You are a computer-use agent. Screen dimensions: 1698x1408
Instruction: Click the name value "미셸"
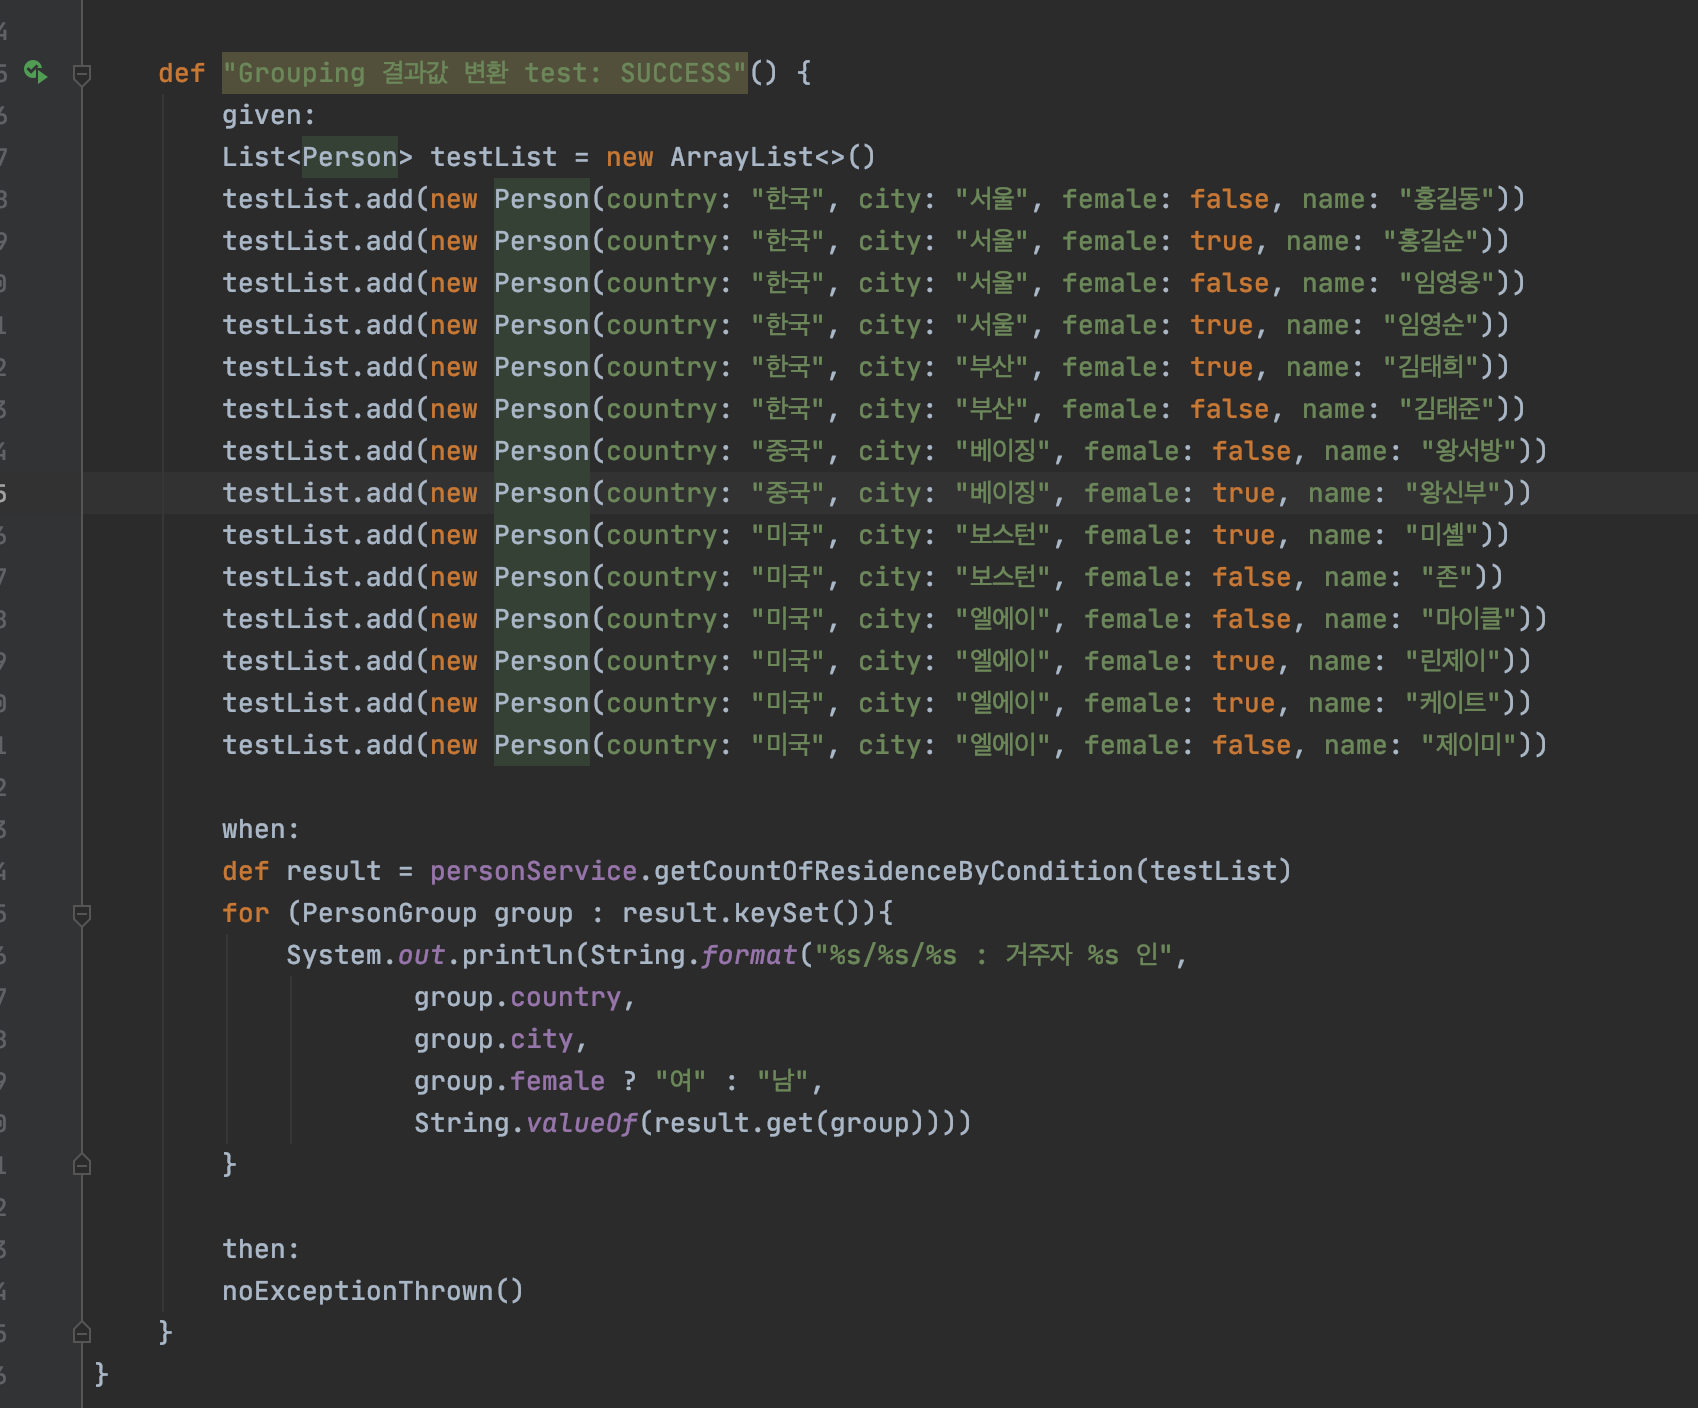click(1442, 535)
